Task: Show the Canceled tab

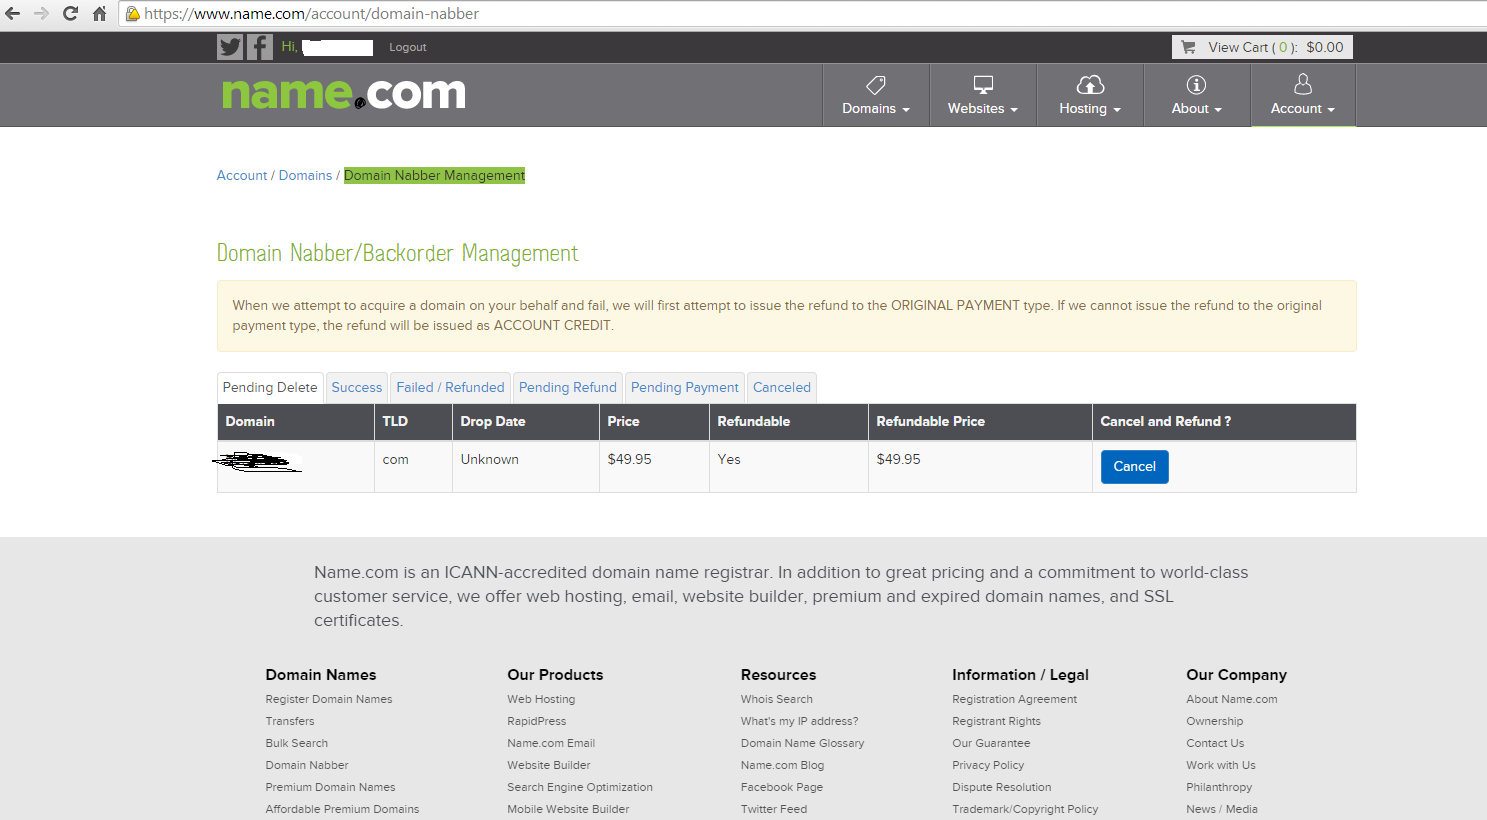Action: click(782, 388)
